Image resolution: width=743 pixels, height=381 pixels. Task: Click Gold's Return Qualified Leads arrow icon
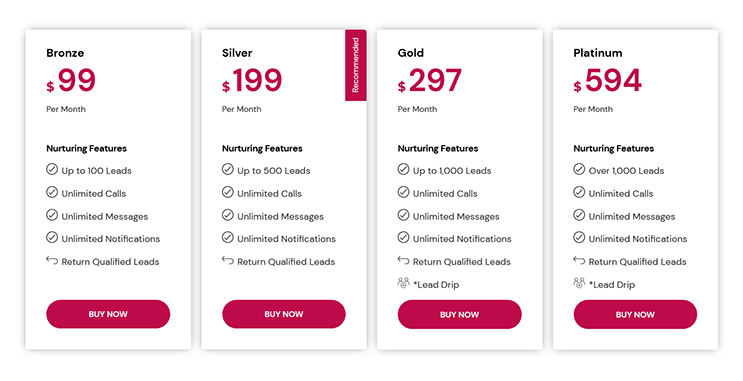point(403,260)
